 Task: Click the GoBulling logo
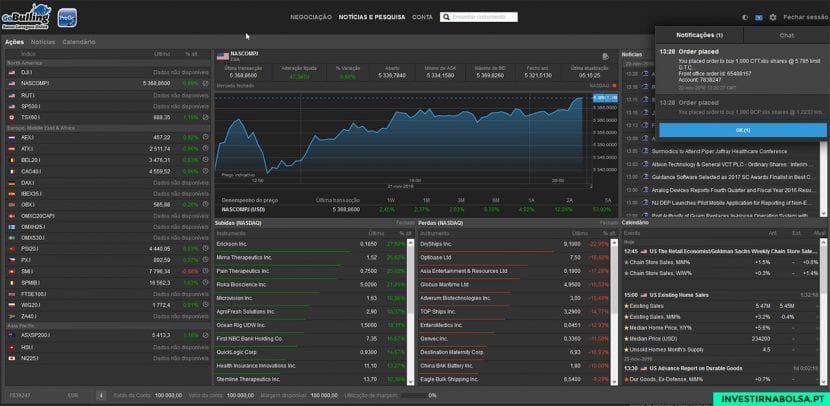[x=25, y=16]
